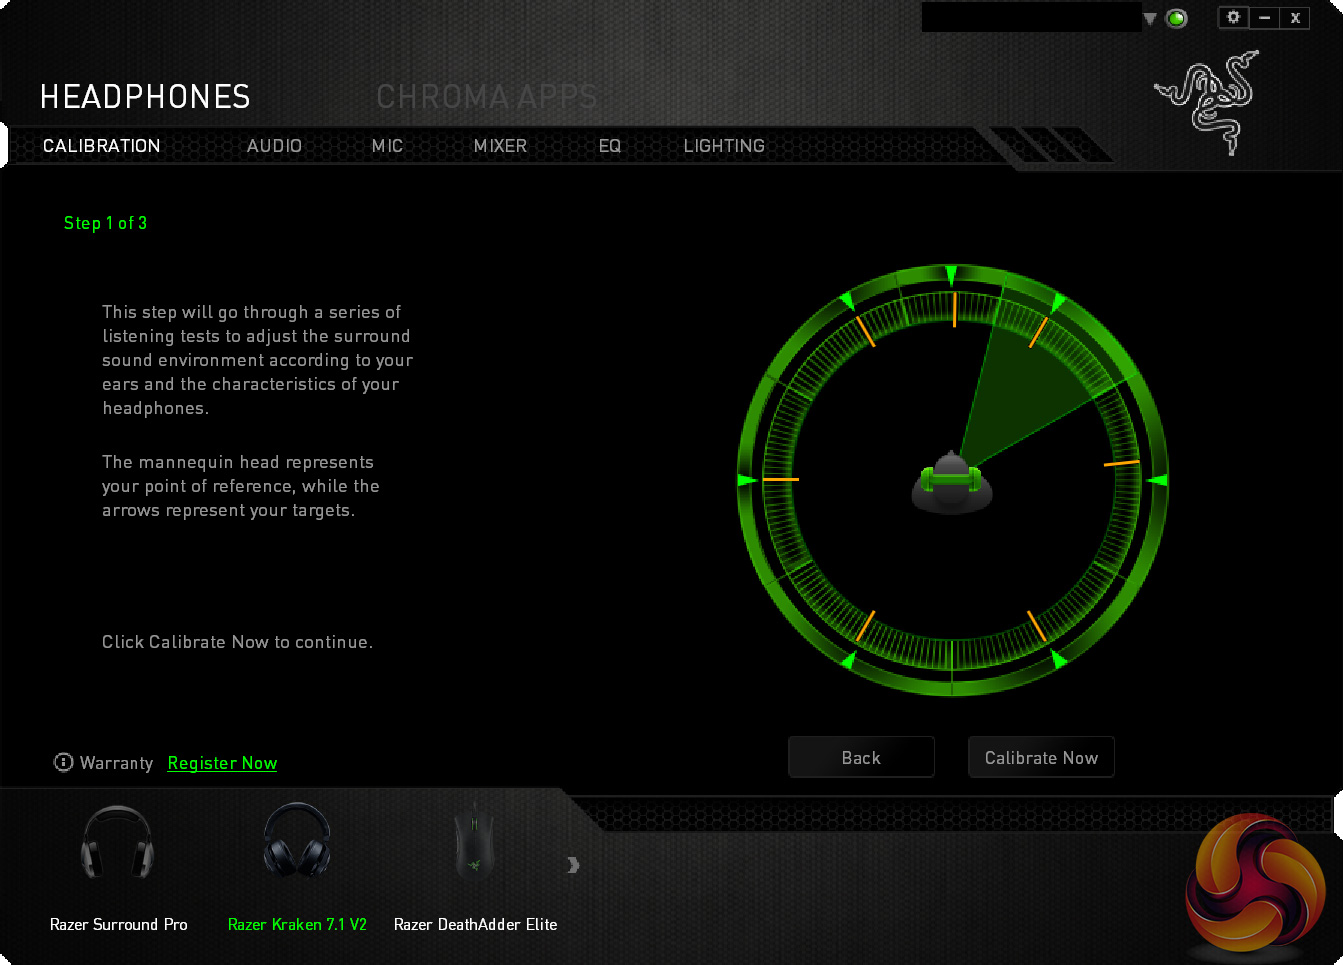The height and width of the screenshot is (965, 1343).
Task: Open the MIXER tab
Action: [500, 146]
